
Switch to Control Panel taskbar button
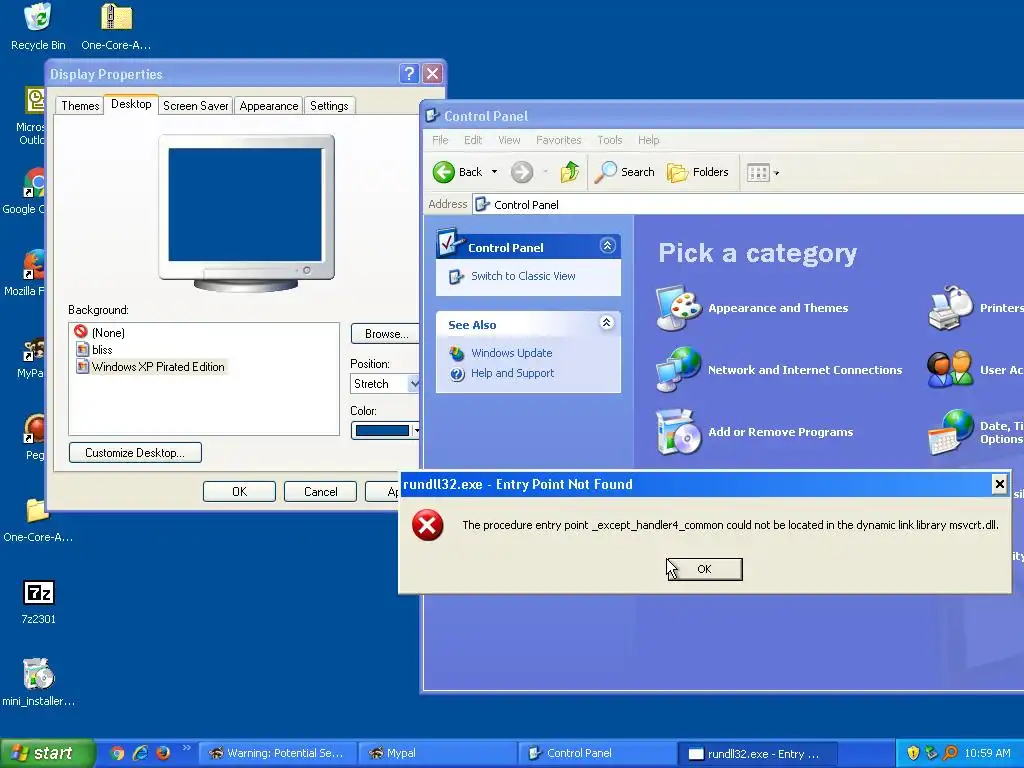coord(598,754)
